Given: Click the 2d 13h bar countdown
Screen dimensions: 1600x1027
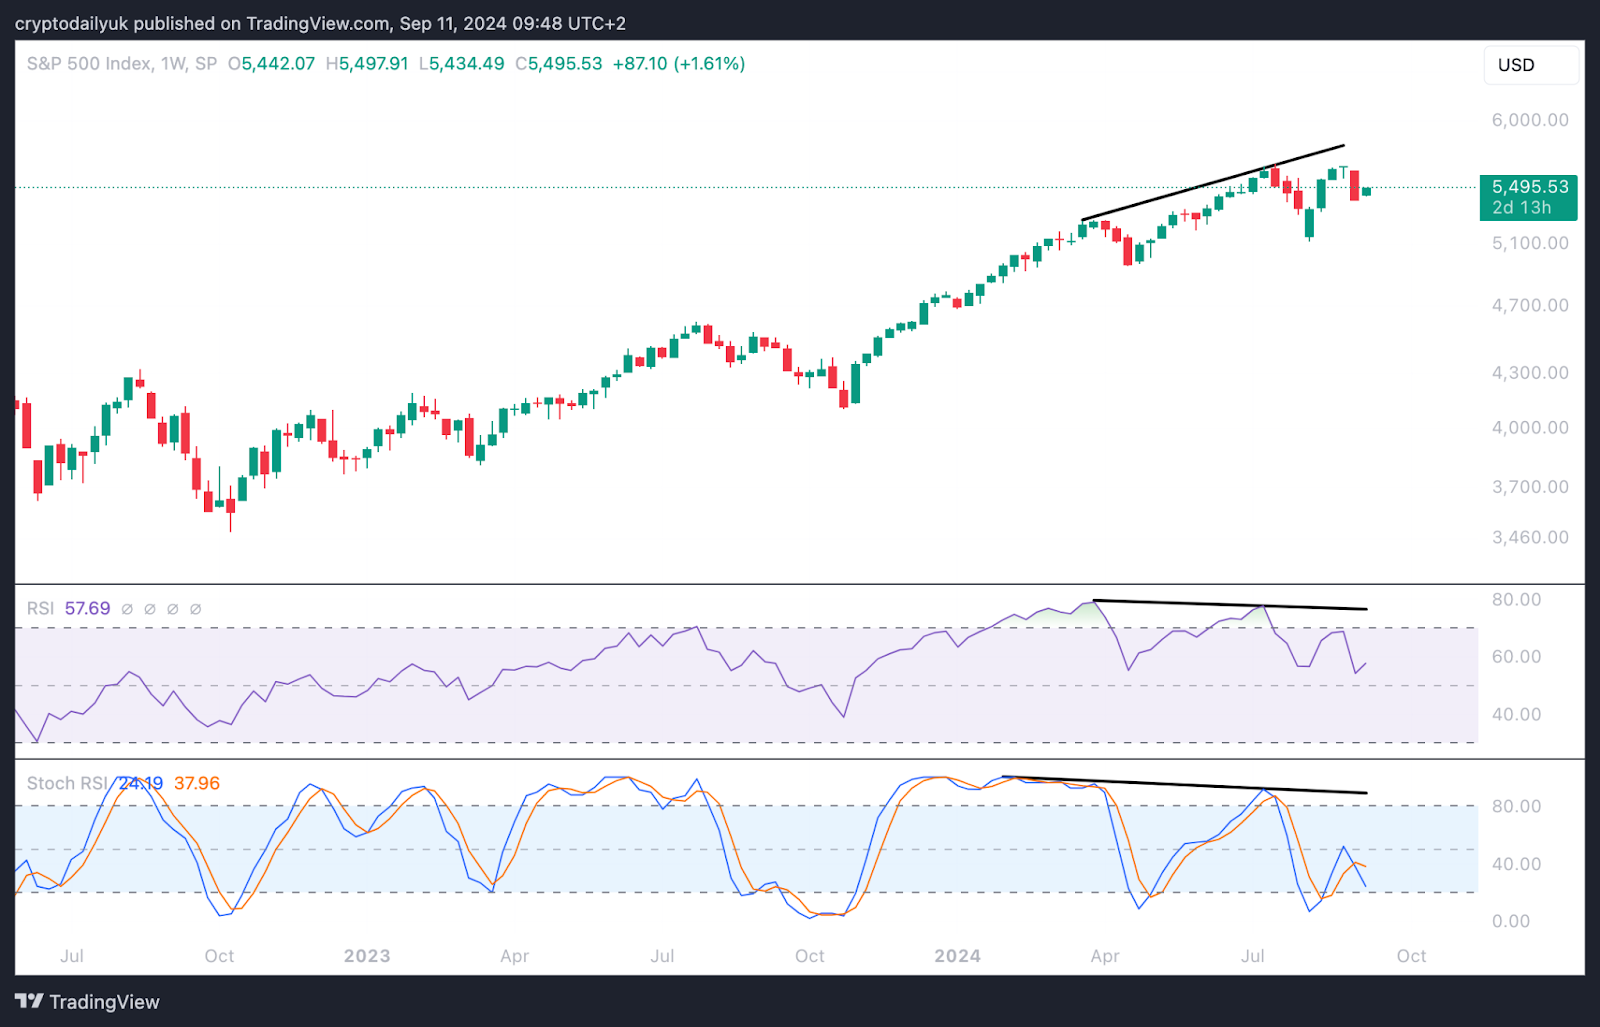Looking at the screenshot, I should coord(1521,208).
